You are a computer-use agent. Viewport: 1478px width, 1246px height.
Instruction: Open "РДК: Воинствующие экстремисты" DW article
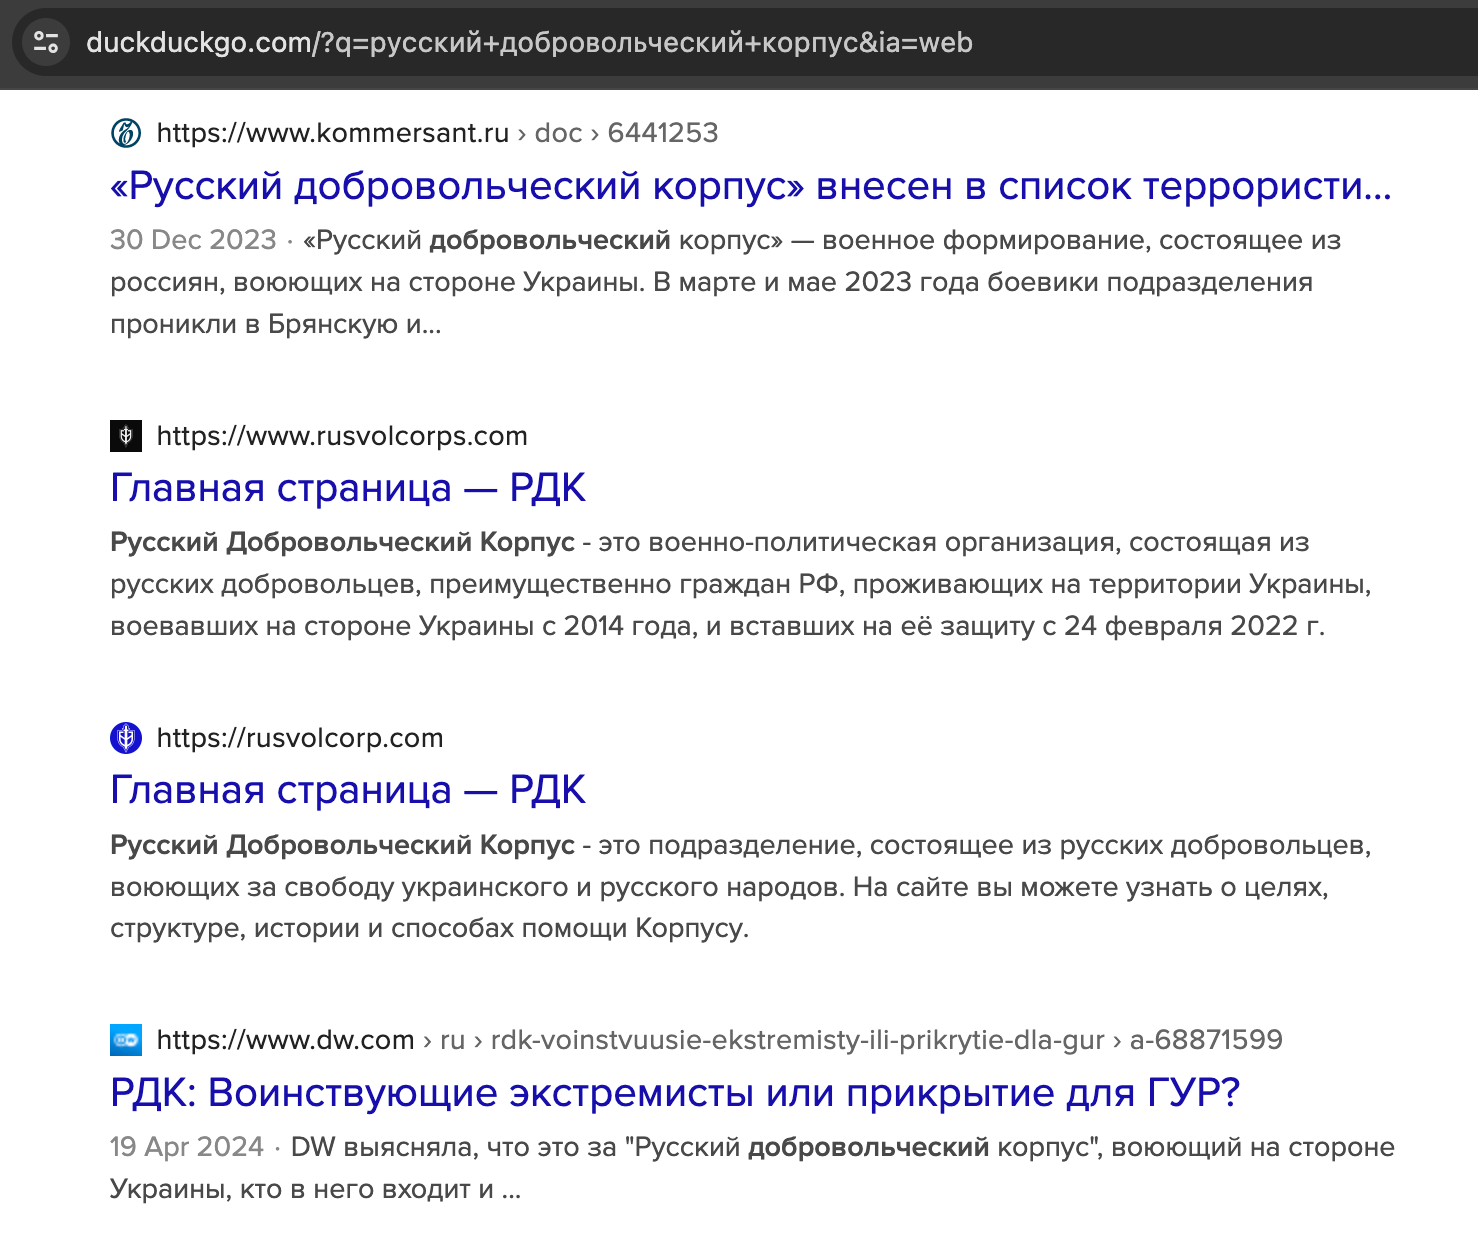(675, 1093)
